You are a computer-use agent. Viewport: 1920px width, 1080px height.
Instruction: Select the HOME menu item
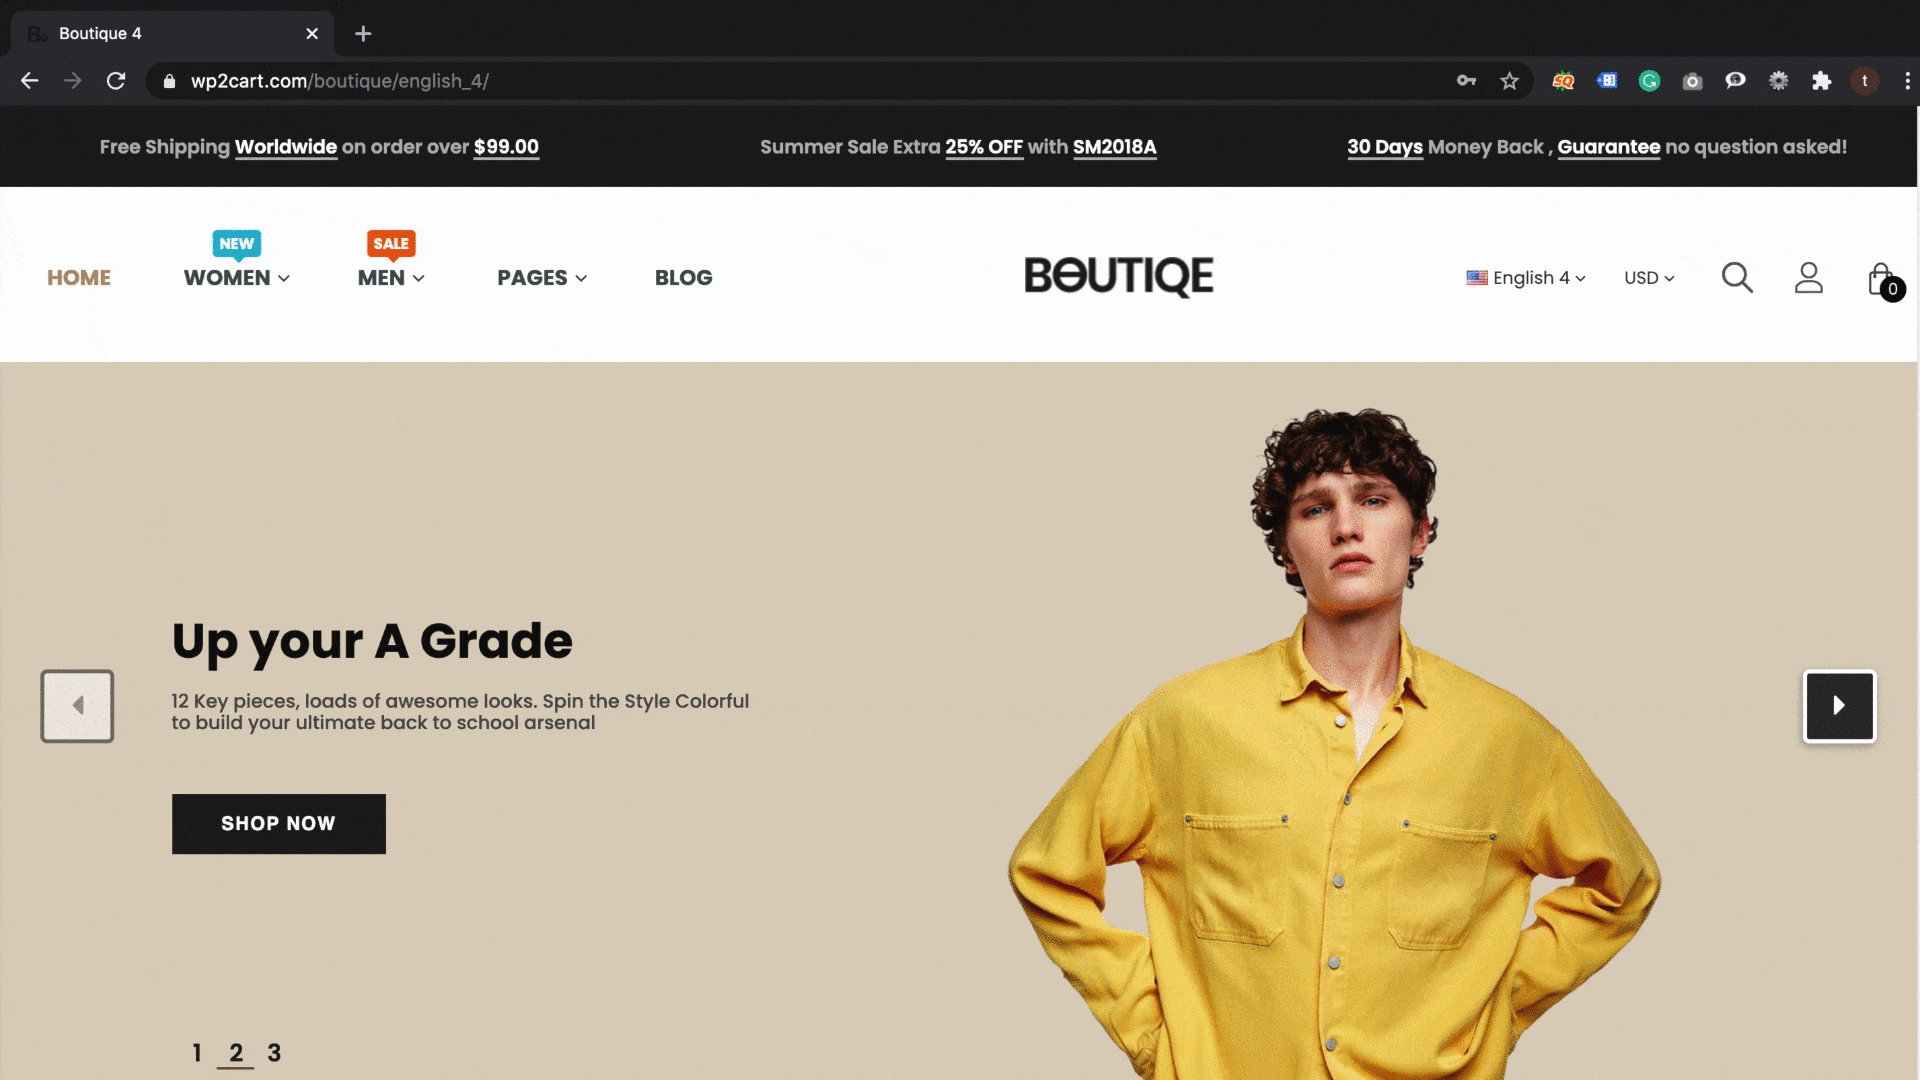[x=79, y=278]
